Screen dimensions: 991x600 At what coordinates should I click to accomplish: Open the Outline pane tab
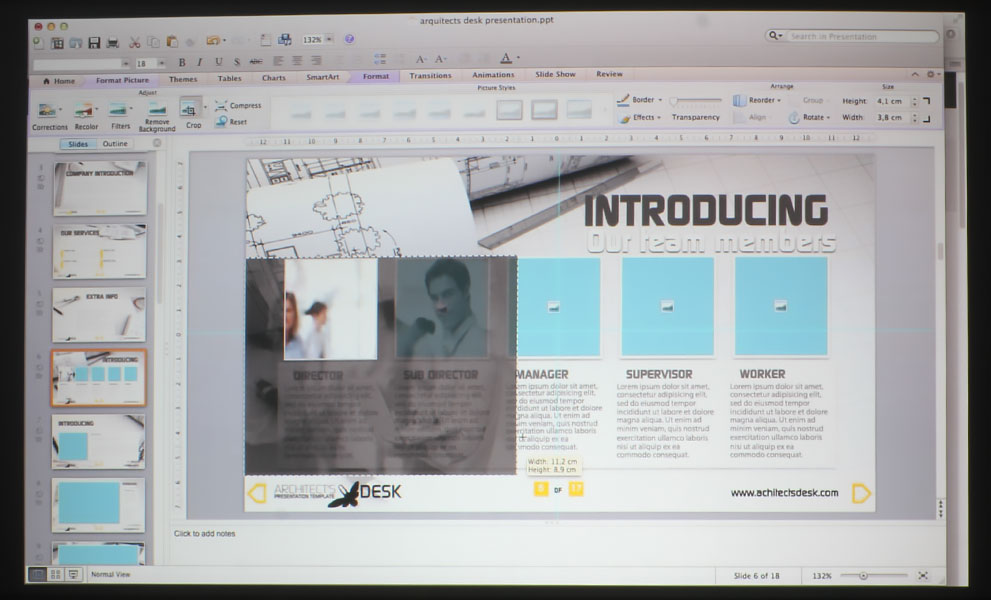[115, 144]
